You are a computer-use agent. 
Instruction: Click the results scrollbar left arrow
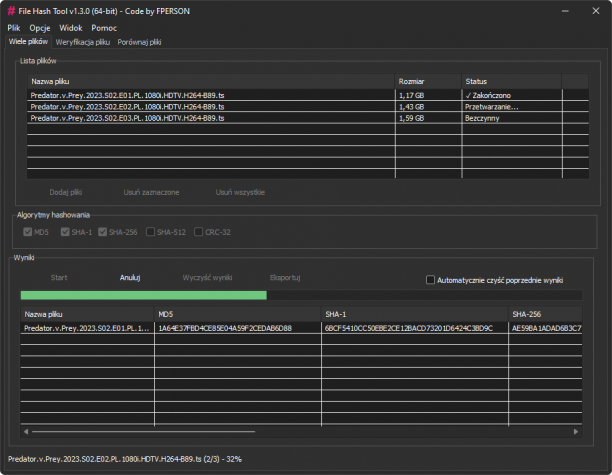[x=26, y=432]
